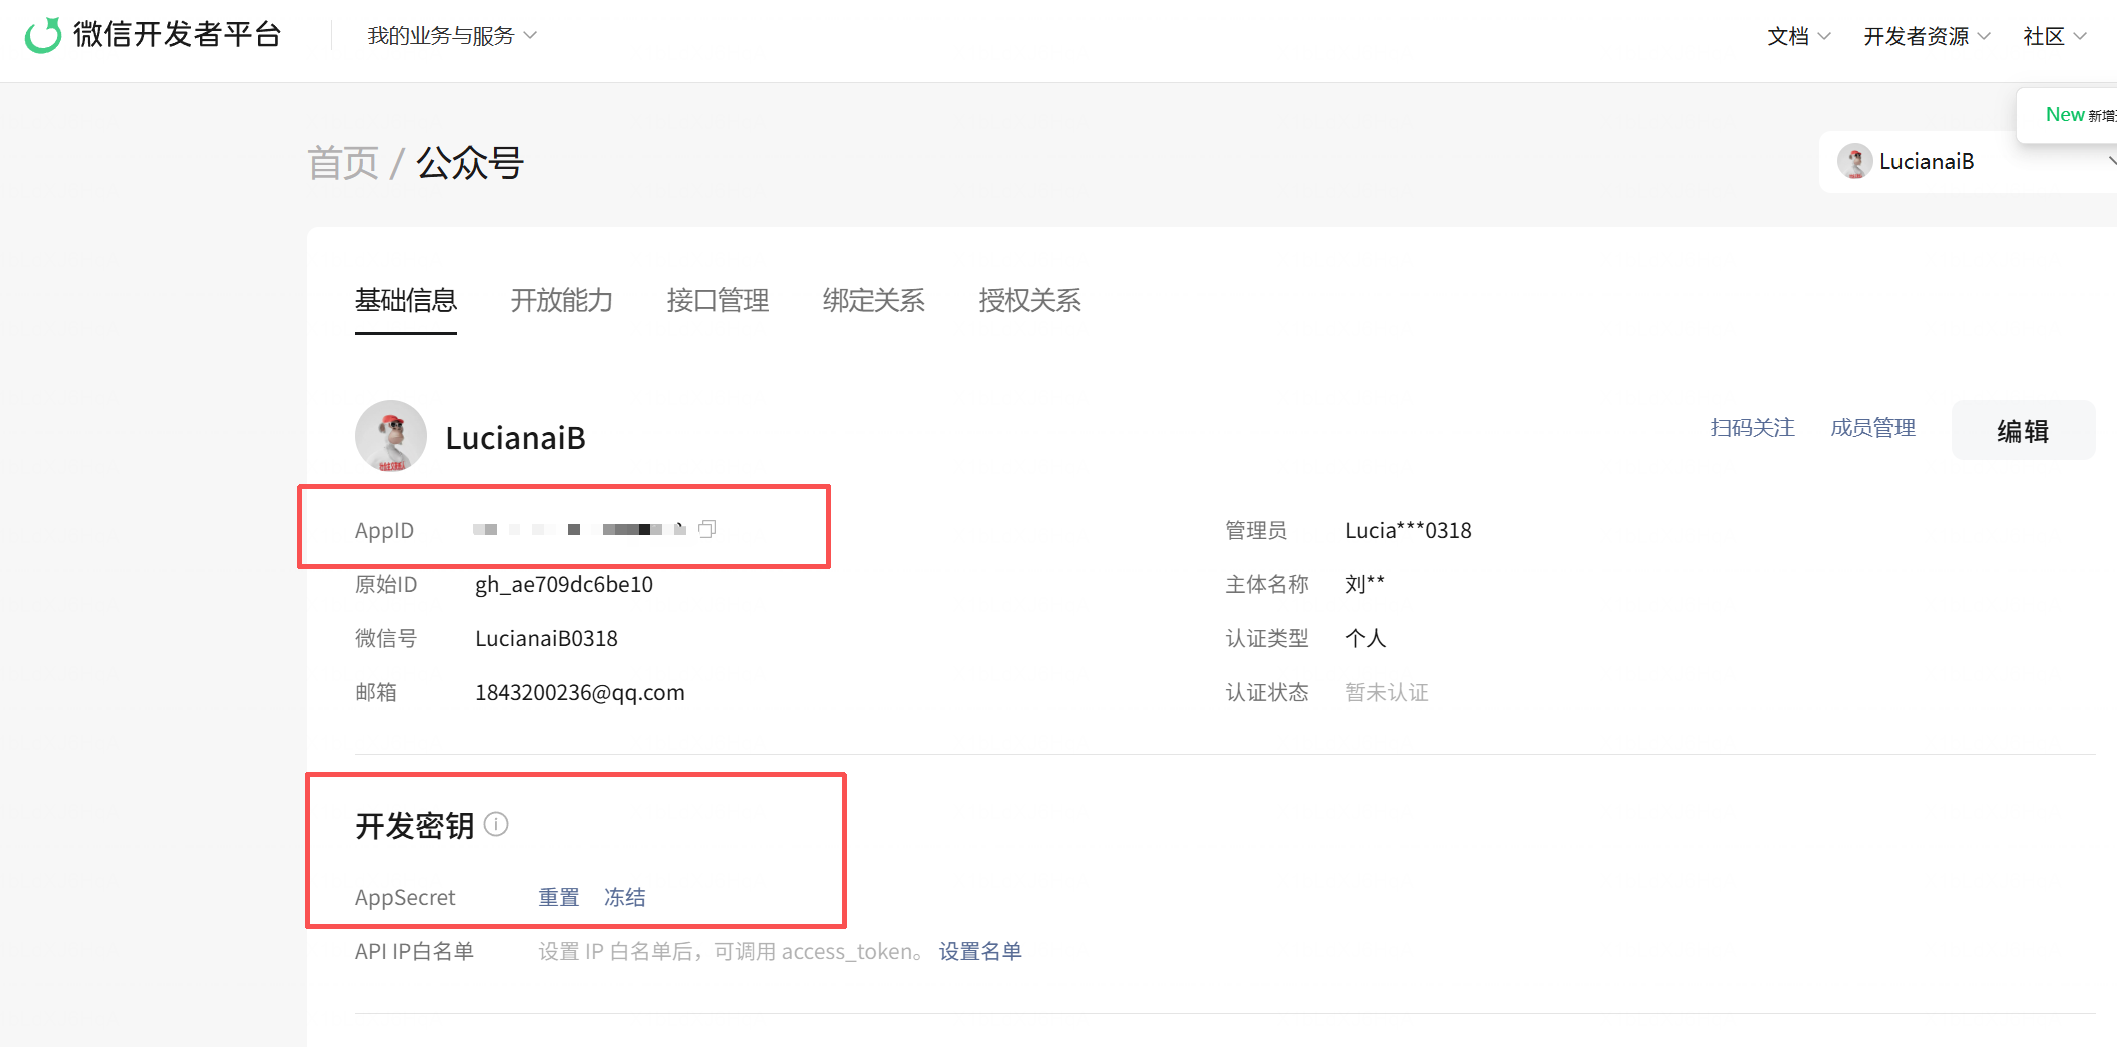This screenshot has width=2117, height=1047.
Task: Click the WeChat developer platform logo icon
Action: [x=43, y=35]
